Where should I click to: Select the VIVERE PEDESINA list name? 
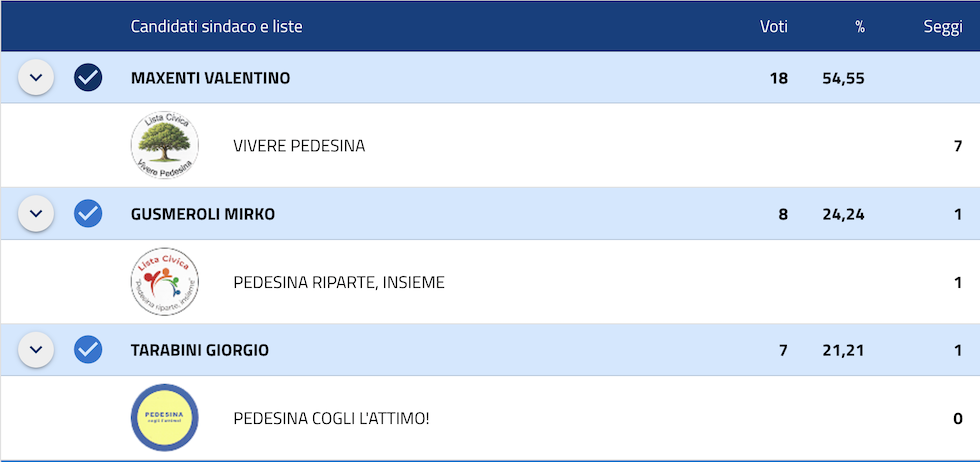coord(299,146)
